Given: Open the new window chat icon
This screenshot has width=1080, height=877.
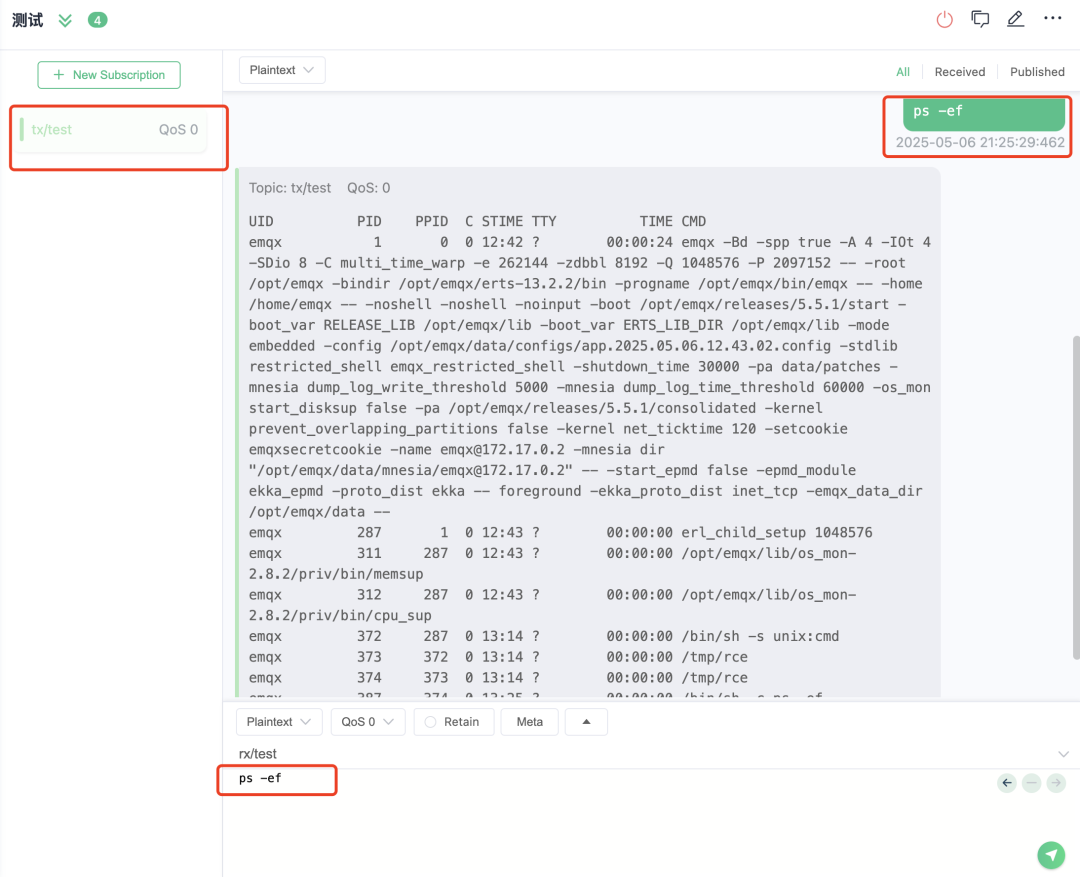Looking at the screenshot, I should (979, 19).
